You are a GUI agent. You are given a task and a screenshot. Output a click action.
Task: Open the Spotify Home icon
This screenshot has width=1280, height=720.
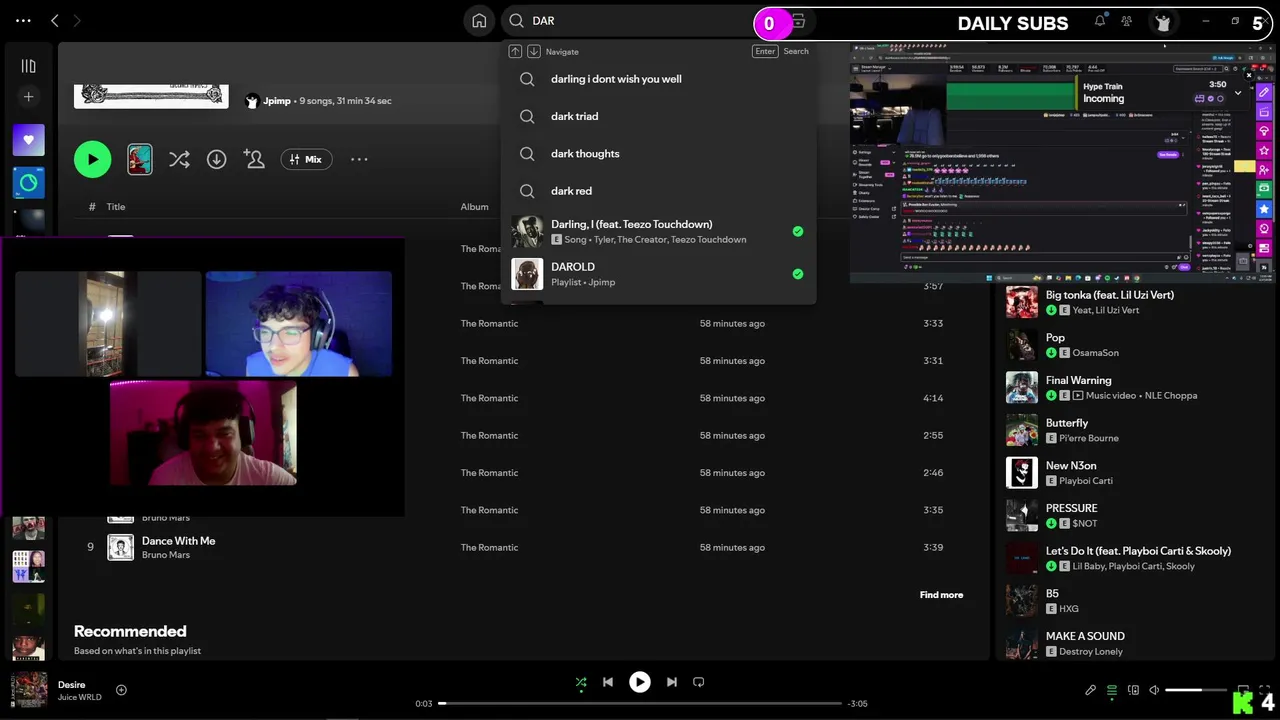click(479, 21)
